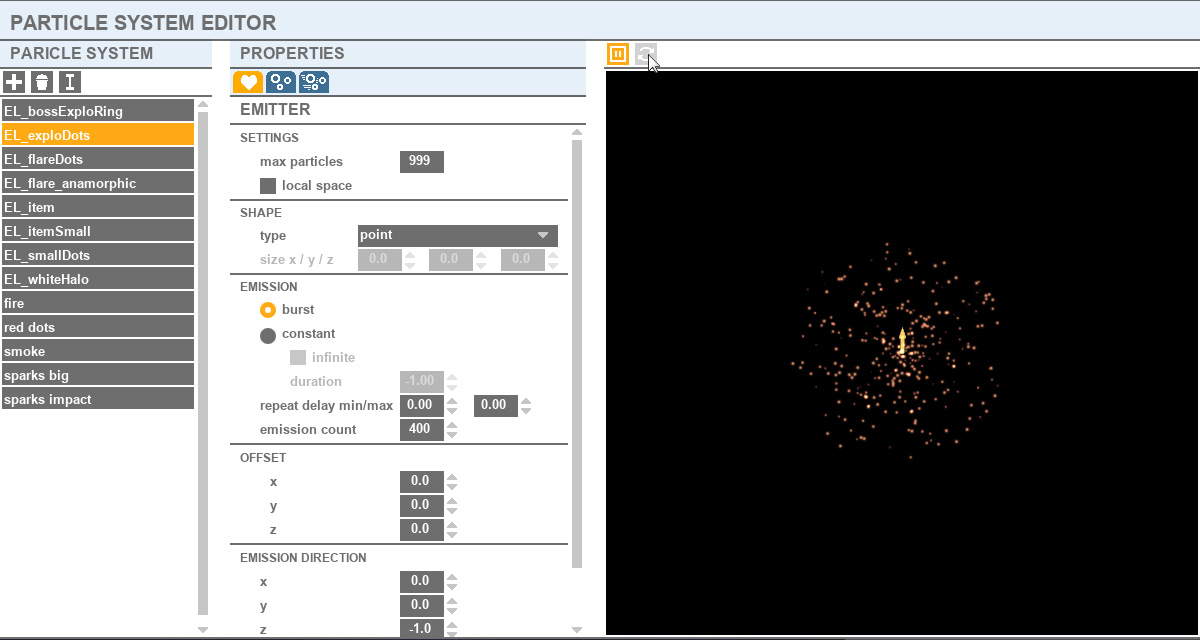Edit repeat delay min field

(422, 405)
